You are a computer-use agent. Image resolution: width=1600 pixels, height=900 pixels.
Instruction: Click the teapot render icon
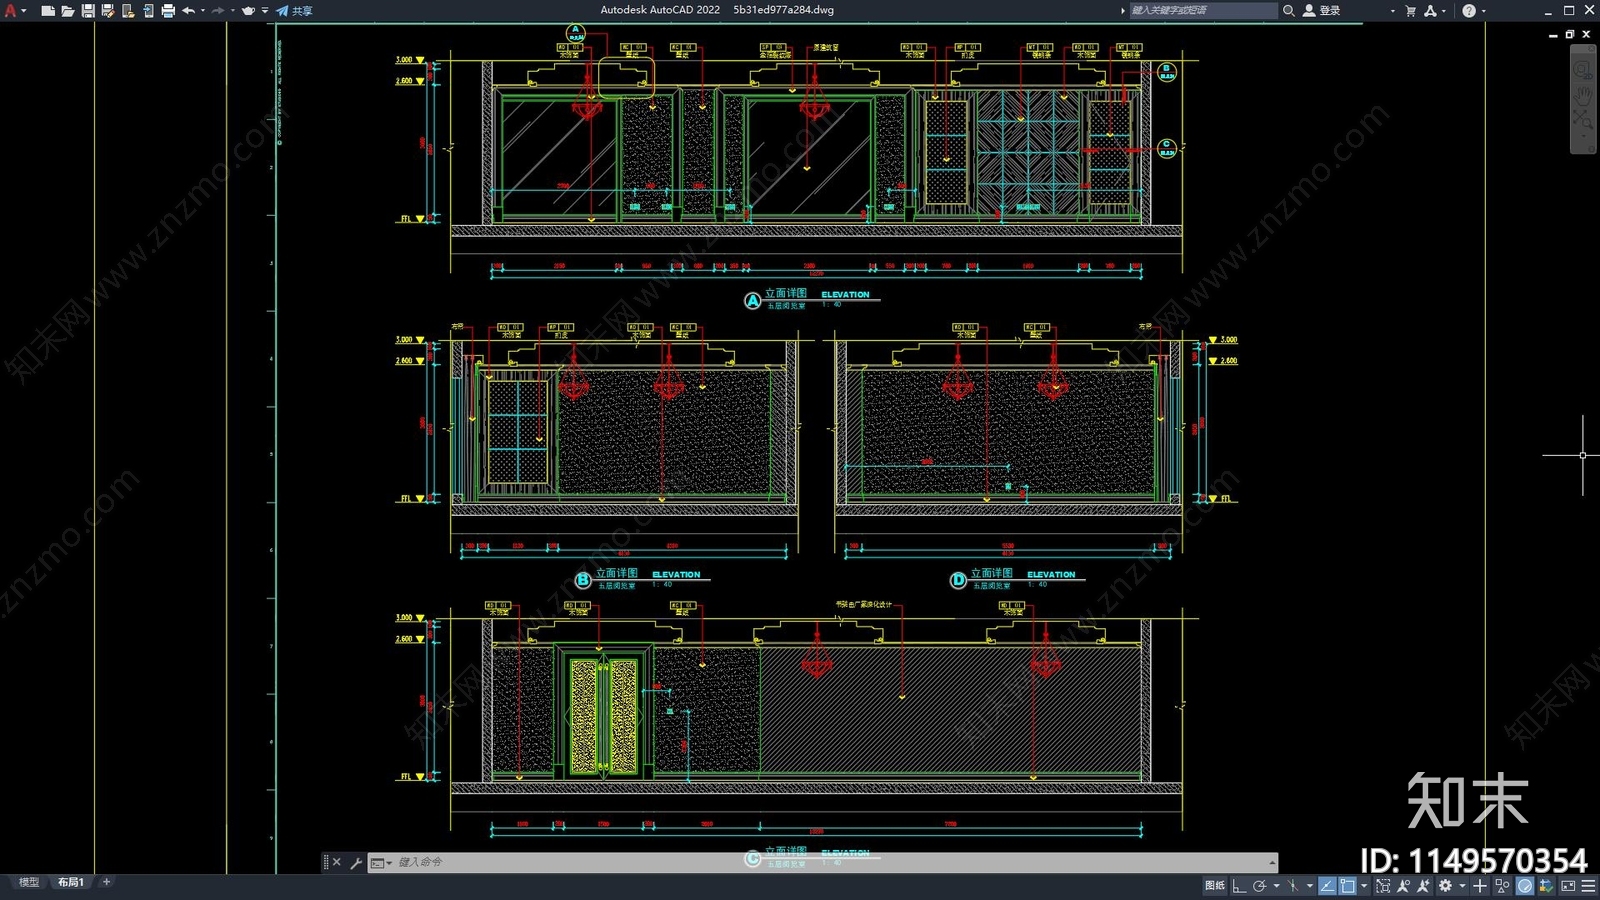tap(248, 10)
